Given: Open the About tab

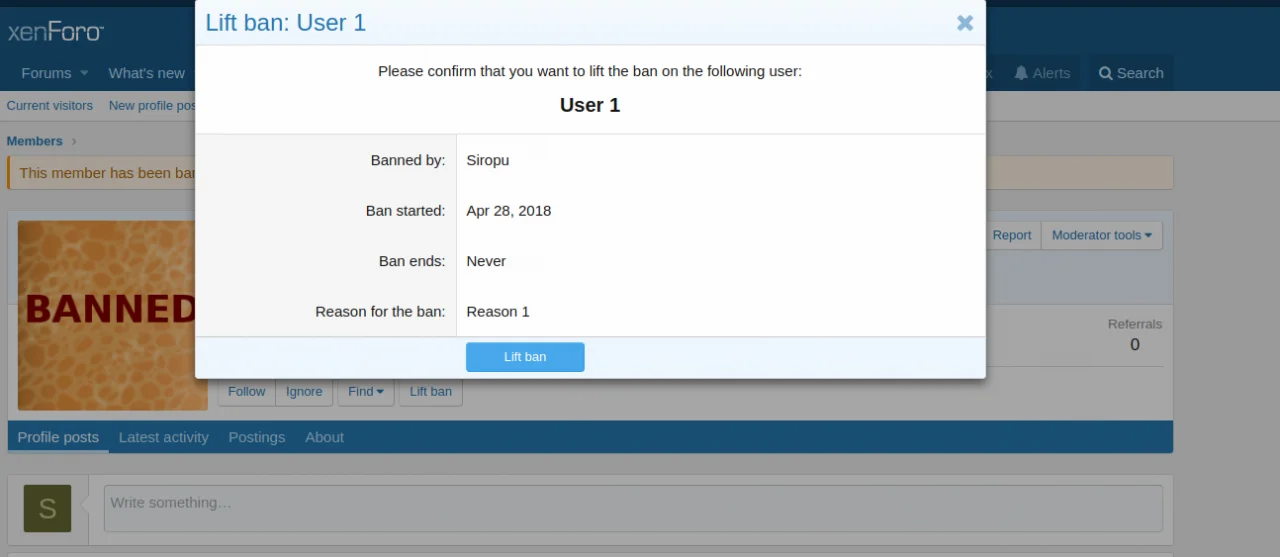Looking at the screenshot, I should (x=324, y=437).
